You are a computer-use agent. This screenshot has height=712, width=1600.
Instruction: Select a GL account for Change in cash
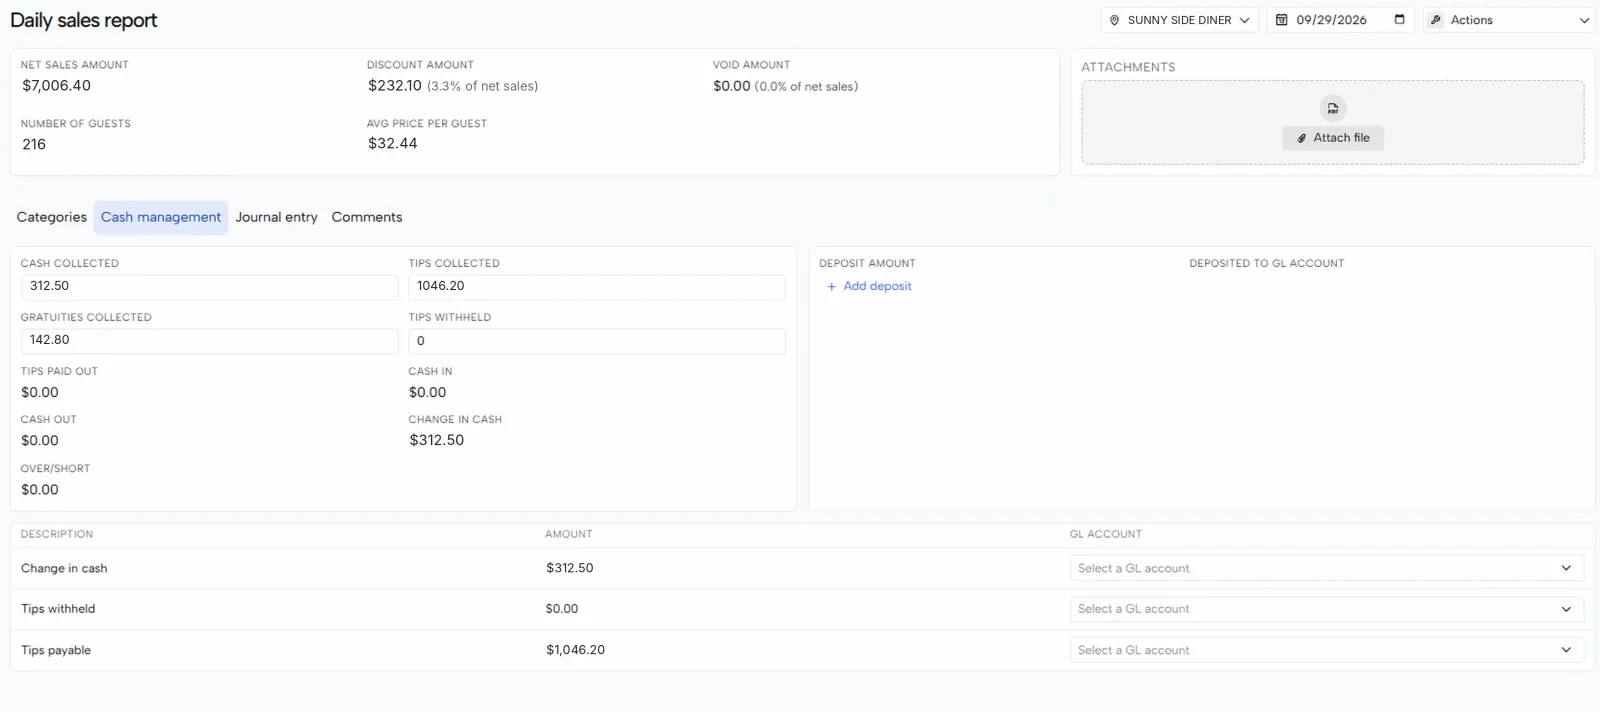pos(1326,568)
